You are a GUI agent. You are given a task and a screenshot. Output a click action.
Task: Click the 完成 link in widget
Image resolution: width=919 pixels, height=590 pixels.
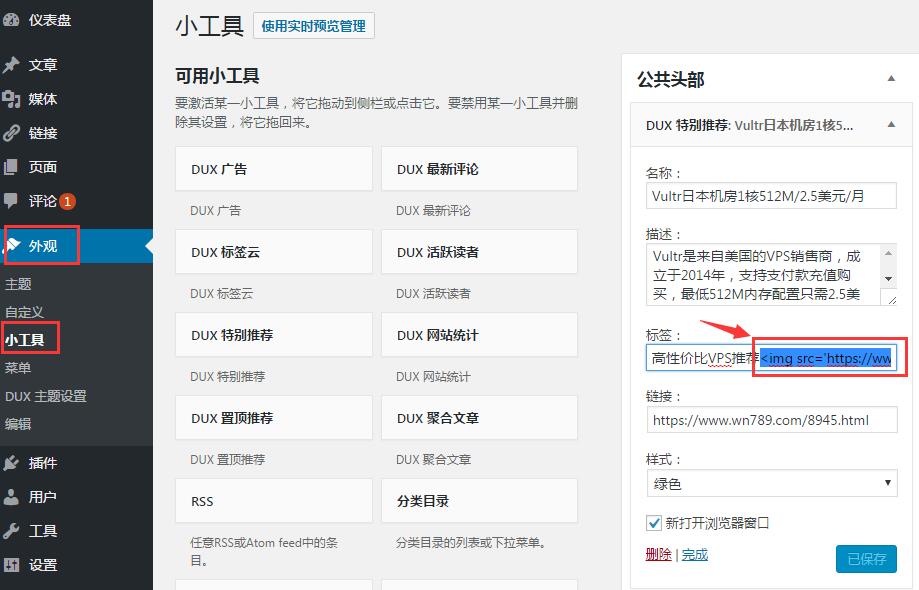[695, 554]
